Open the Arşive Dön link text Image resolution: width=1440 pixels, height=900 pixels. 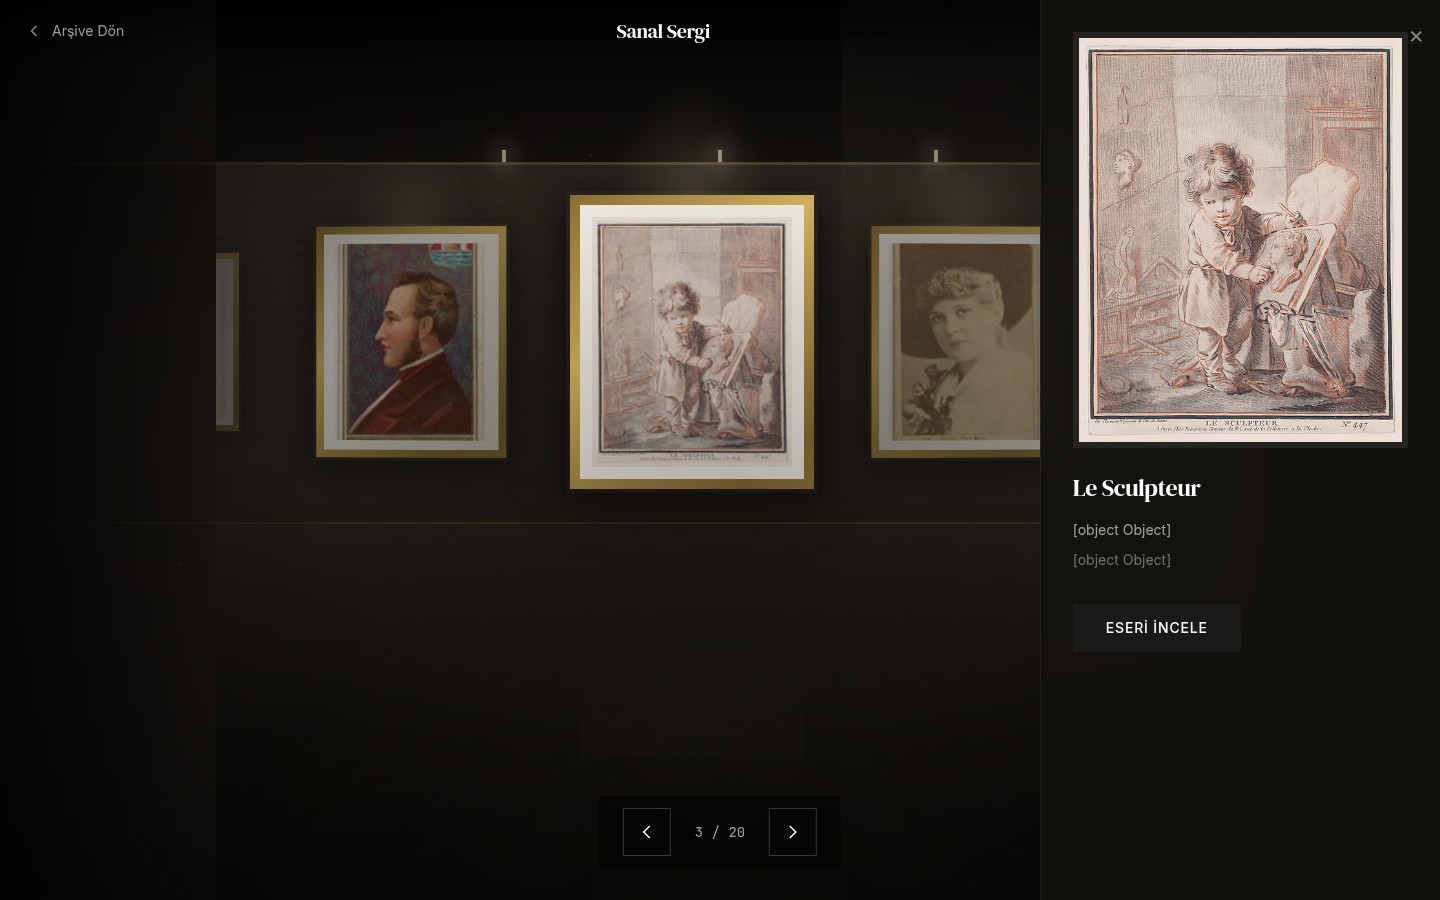pos(88,31)
